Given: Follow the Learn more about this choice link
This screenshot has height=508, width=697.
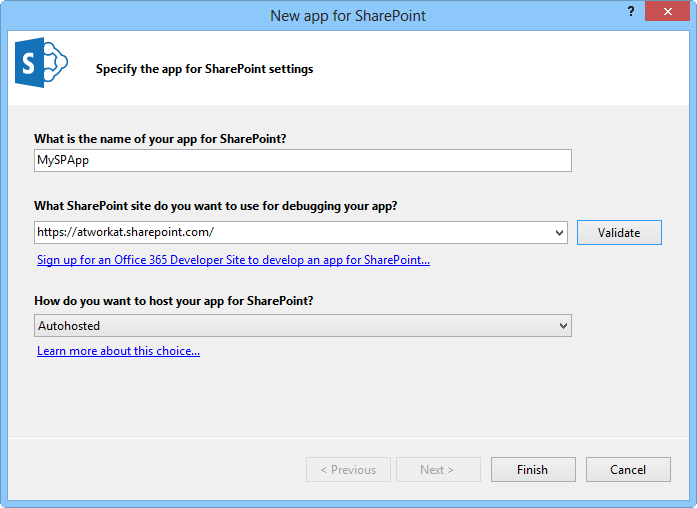Looking at the screenshot, I should (118, 351).
